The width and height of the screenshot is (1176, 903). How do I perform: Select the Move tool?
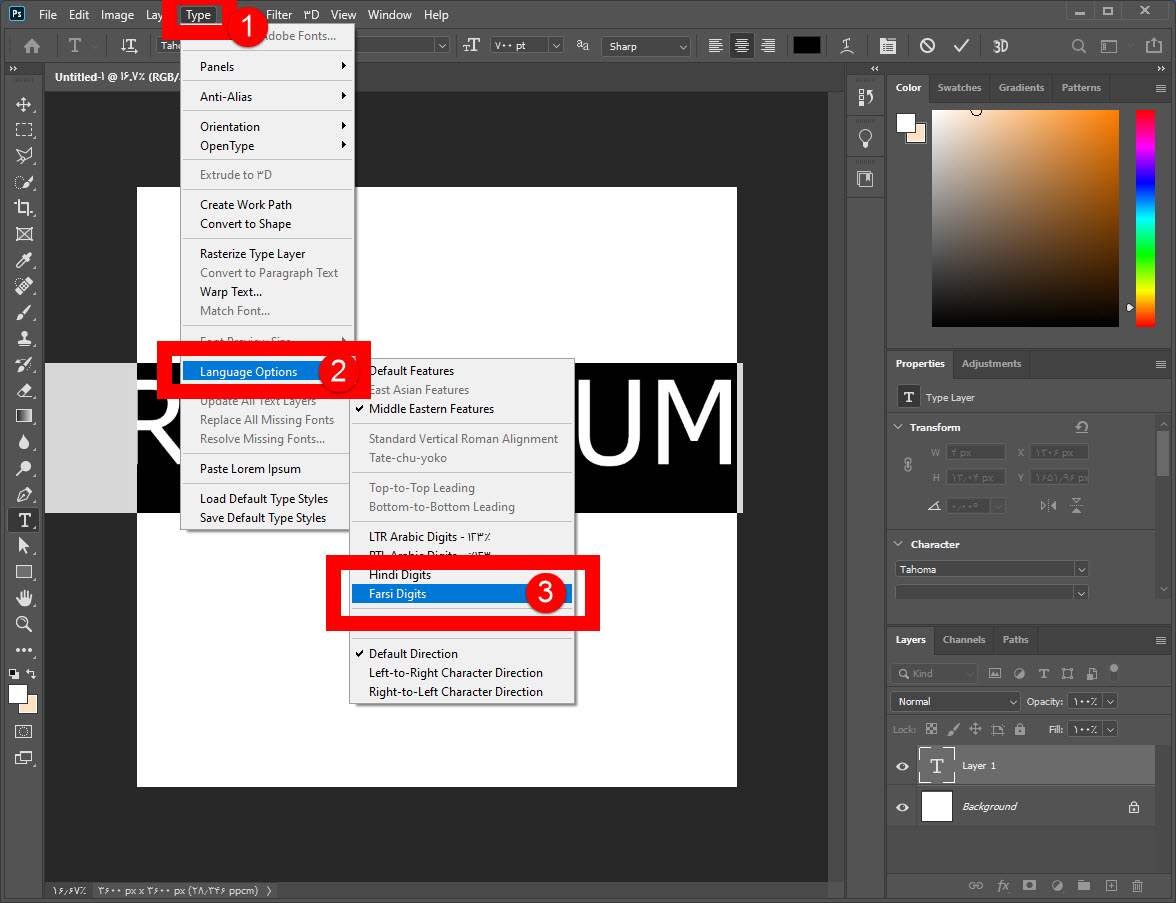[24, 105]
